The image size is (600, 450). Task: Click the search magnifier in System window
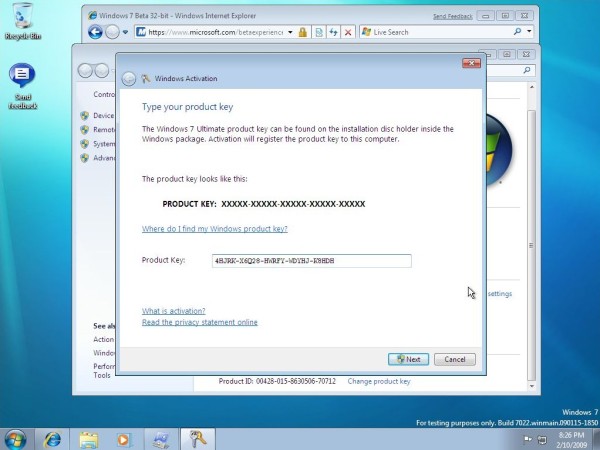[x=527, y=70]
